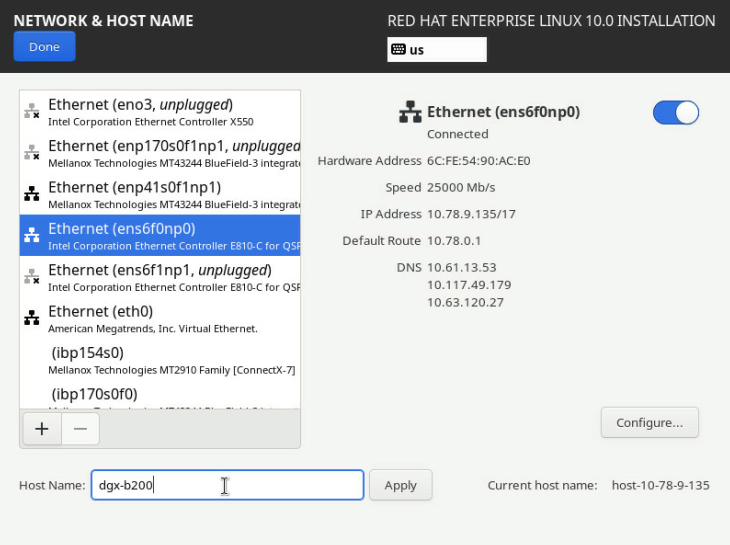Toggle the ens6f0np0 connection switch off

[x=676, y=113]
